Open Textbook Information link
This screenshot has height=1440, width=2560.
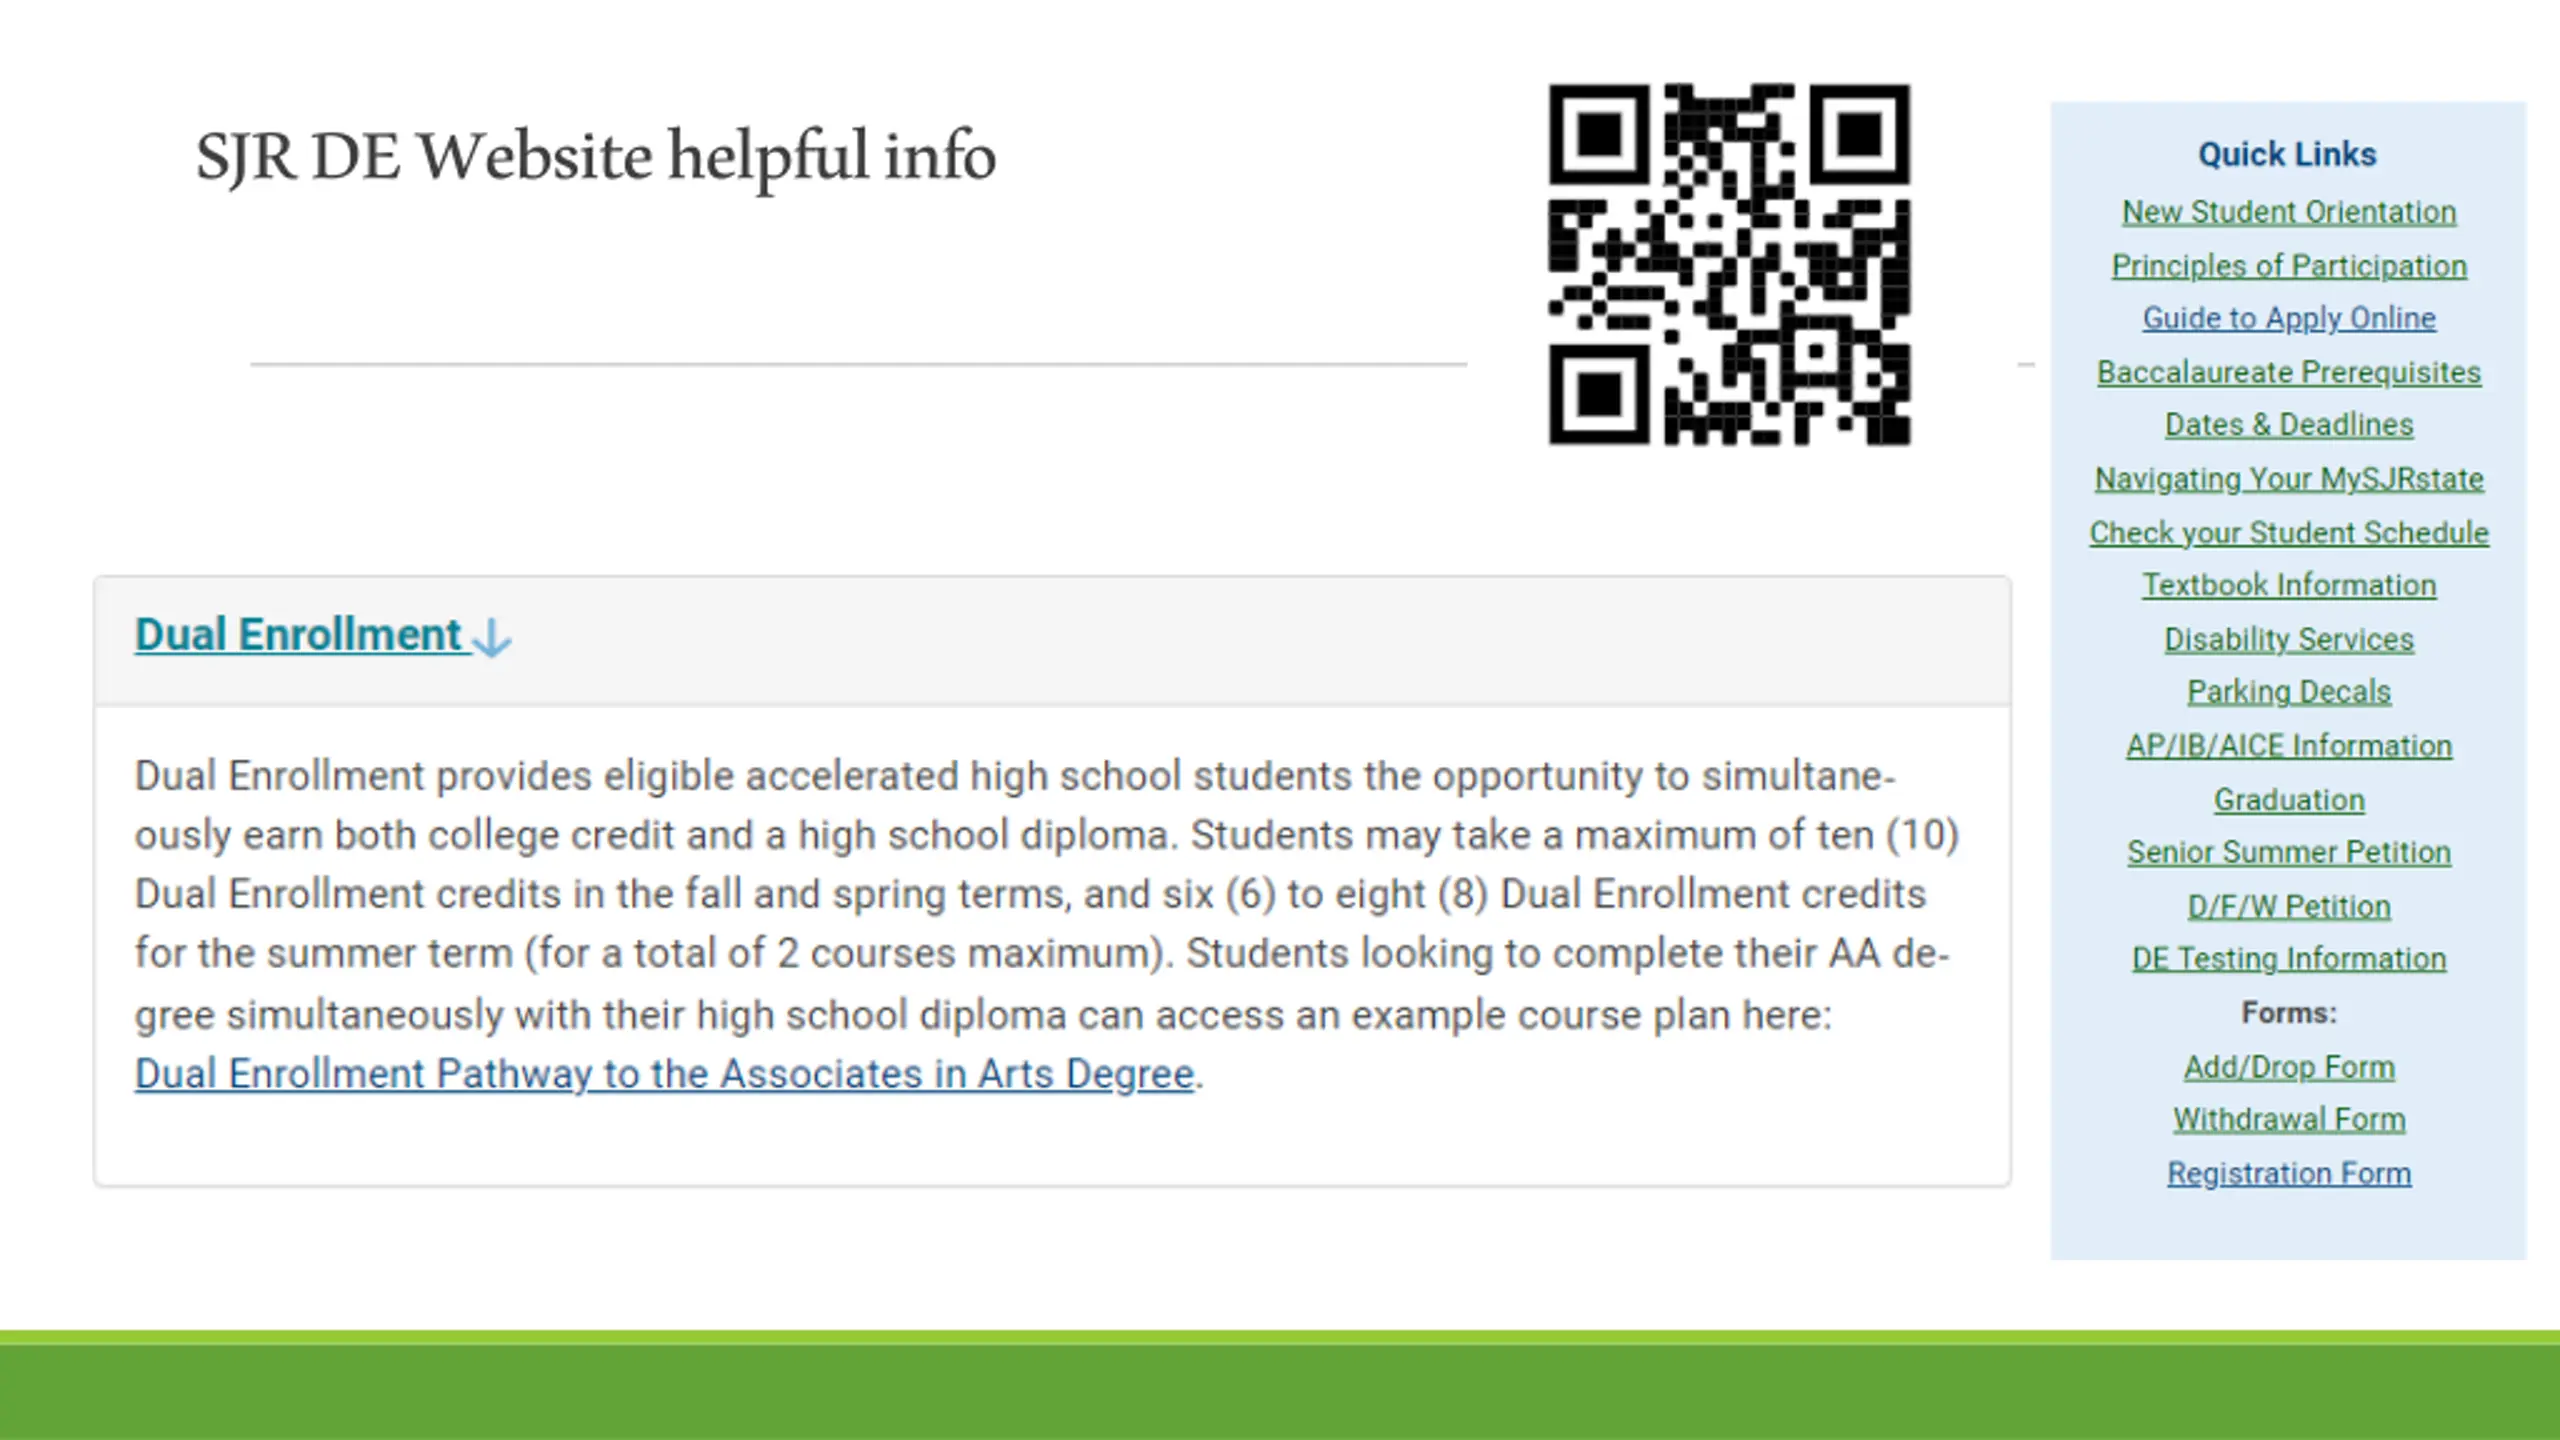pyautogui.click(x=2289, y=585)
